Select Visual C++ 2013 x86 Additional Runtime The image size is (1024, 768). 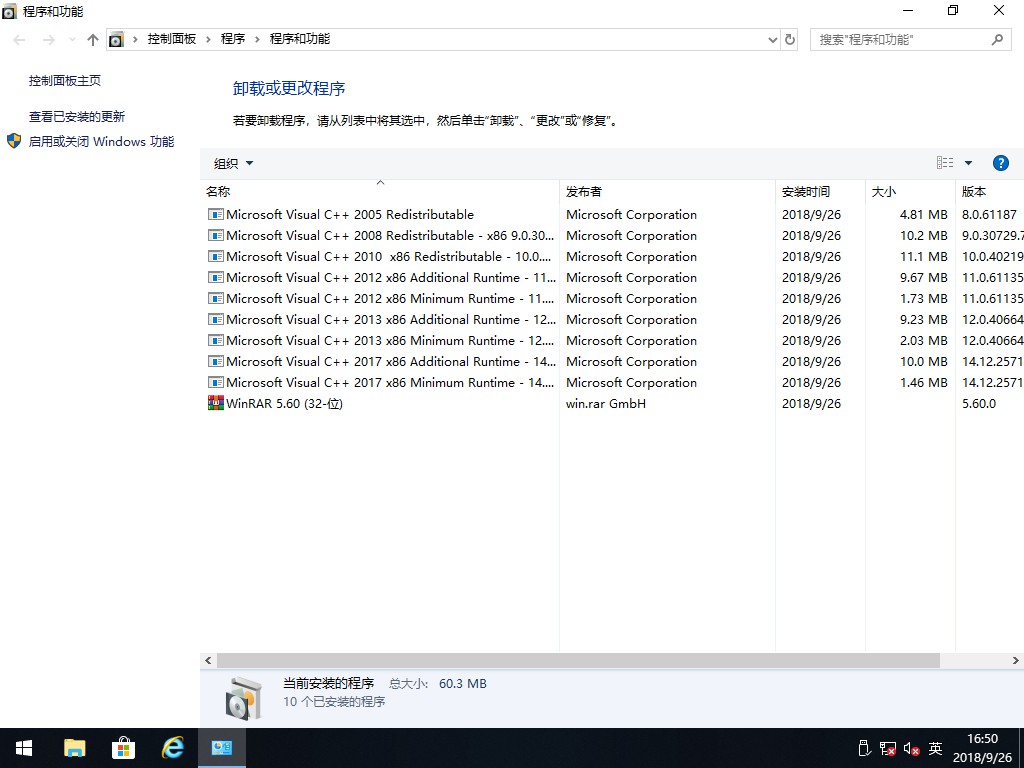[x=391, y=319]
